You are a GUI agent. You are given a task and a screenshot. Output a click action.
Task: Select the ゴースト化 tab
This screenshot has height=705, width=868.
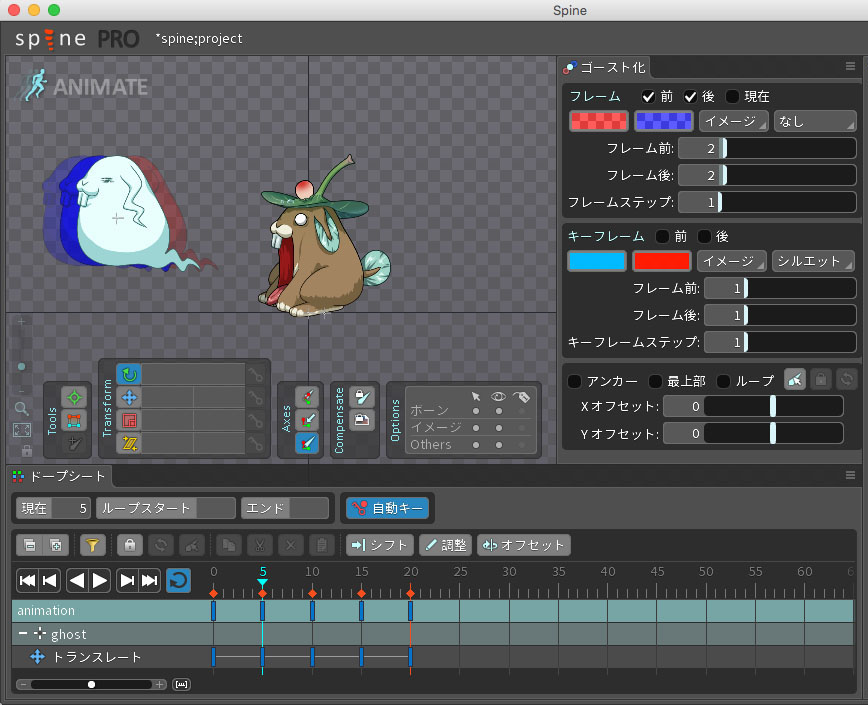click(x=604, y=68)
